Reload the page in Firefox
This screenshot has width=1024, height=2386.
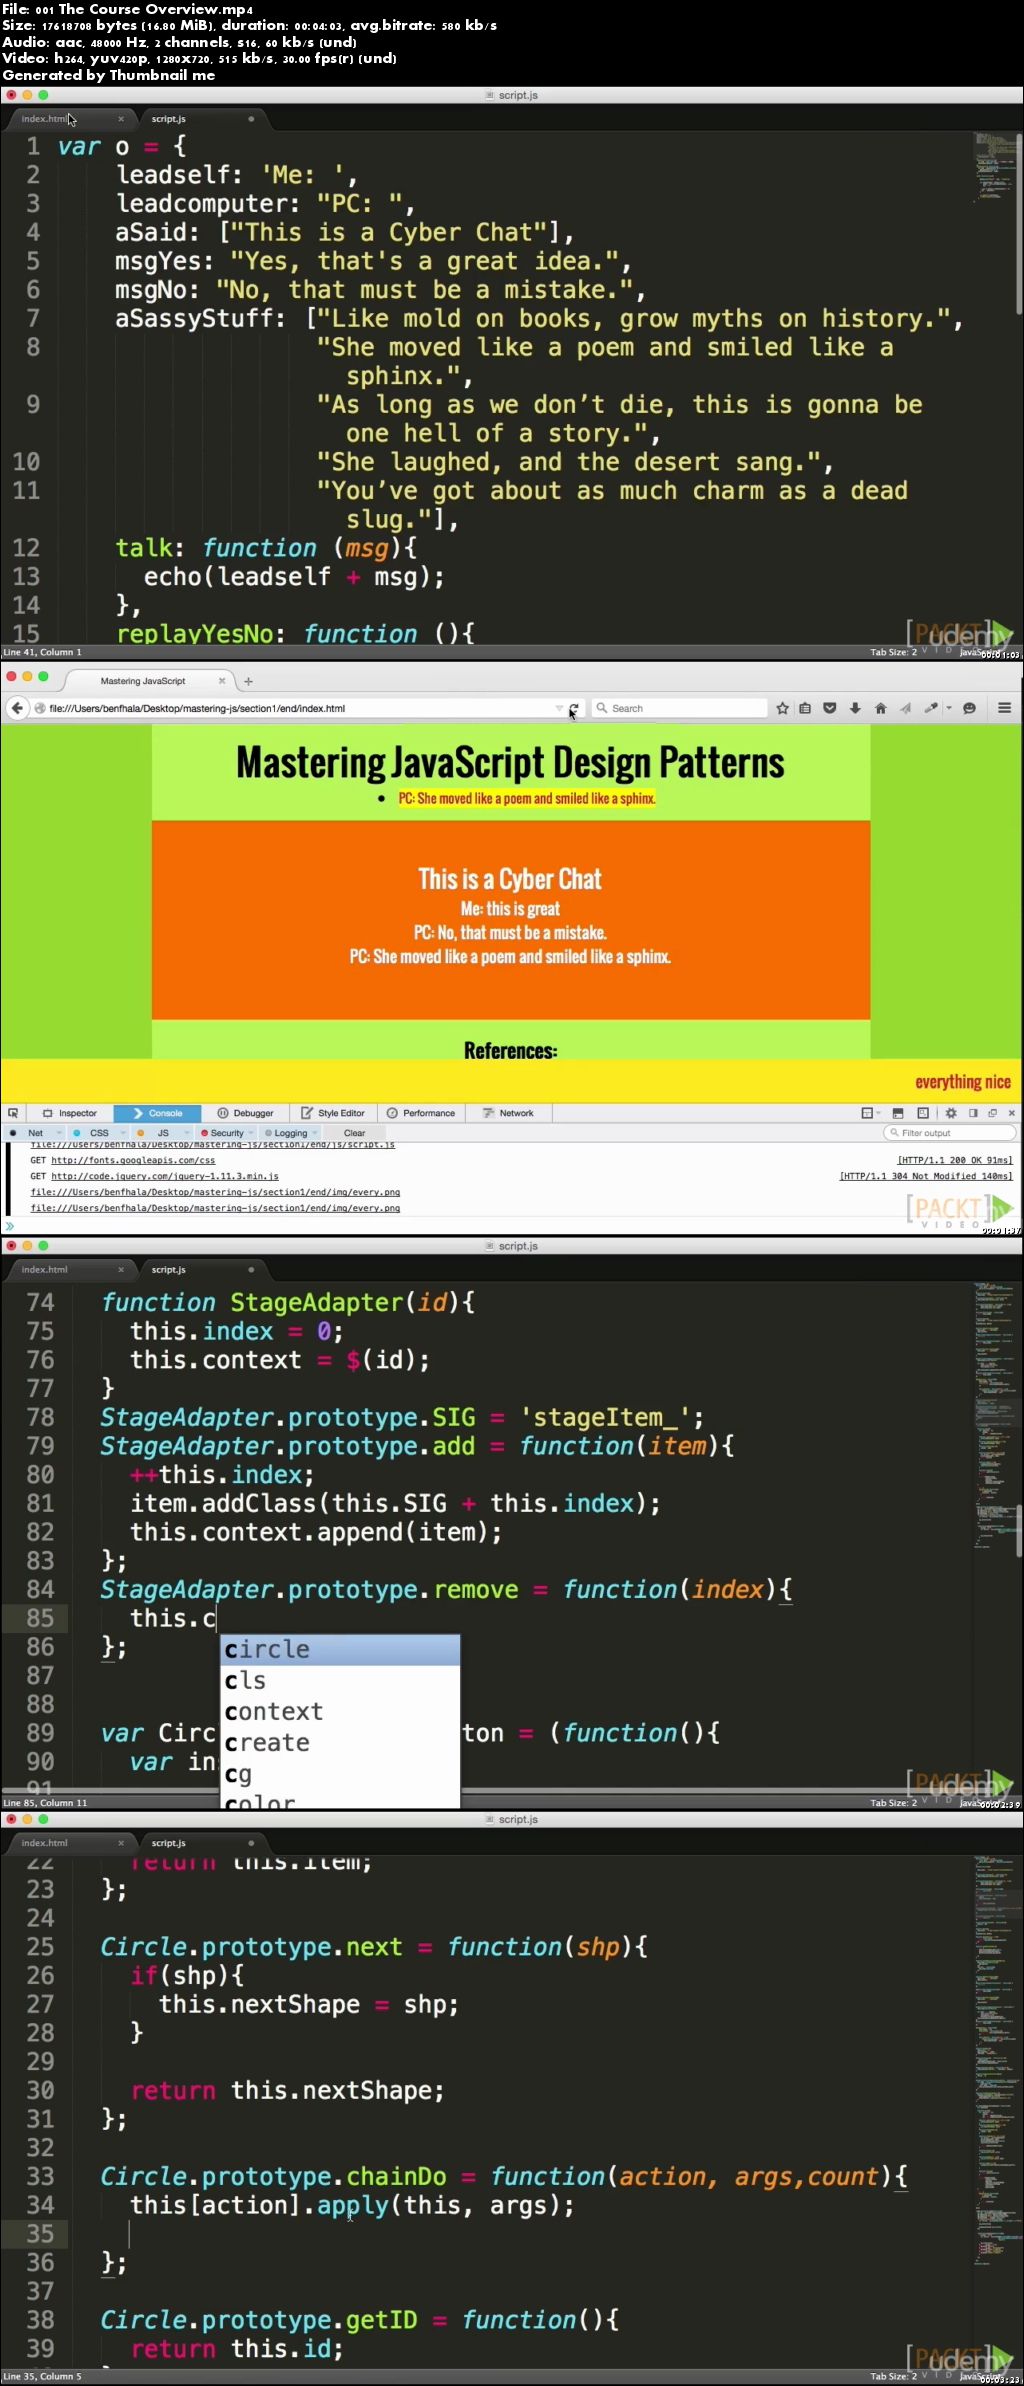pyautogui.click(x=574, y=708)
